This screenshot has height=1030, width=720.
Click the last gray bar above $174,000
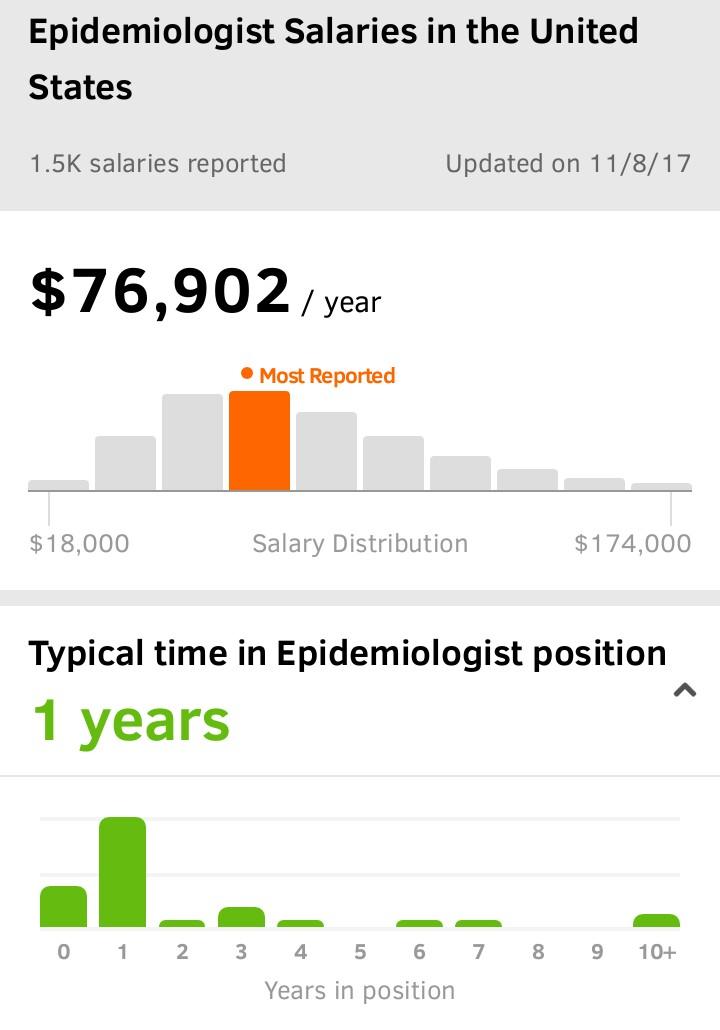(661, 487)
